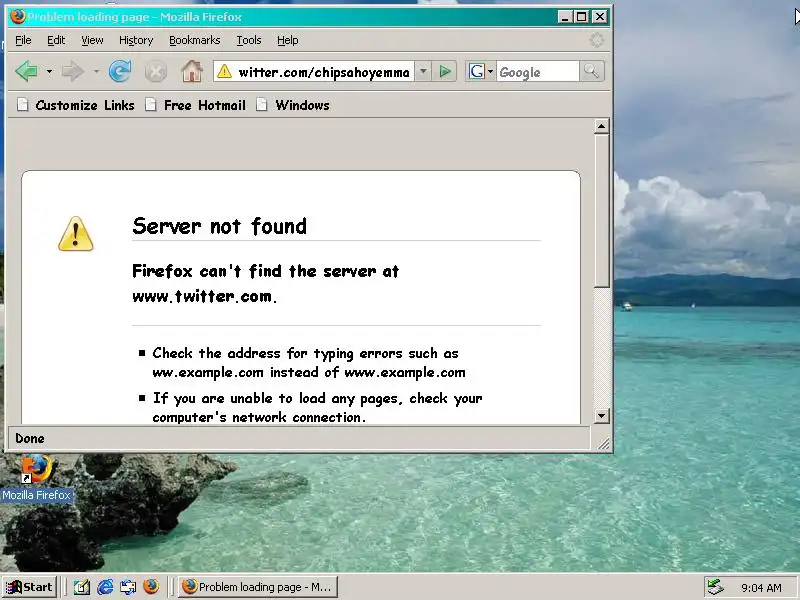This screenshot has width=800, height=600.
Task: Click the Problem loading page taskbar button
Action: (258, 587)
